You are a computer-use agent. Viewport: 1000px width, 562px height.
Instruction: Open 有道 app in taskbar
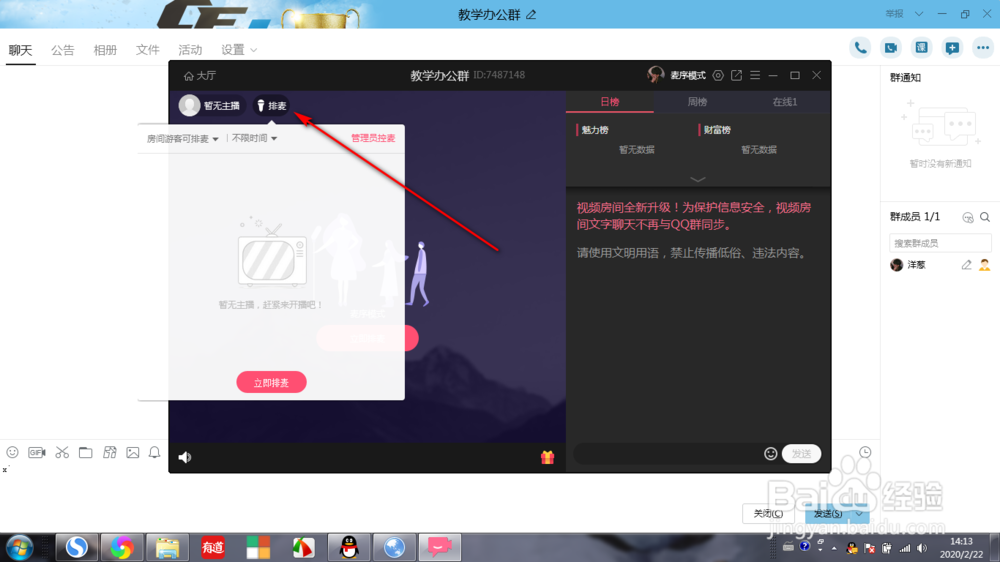[x=212, y=547]
